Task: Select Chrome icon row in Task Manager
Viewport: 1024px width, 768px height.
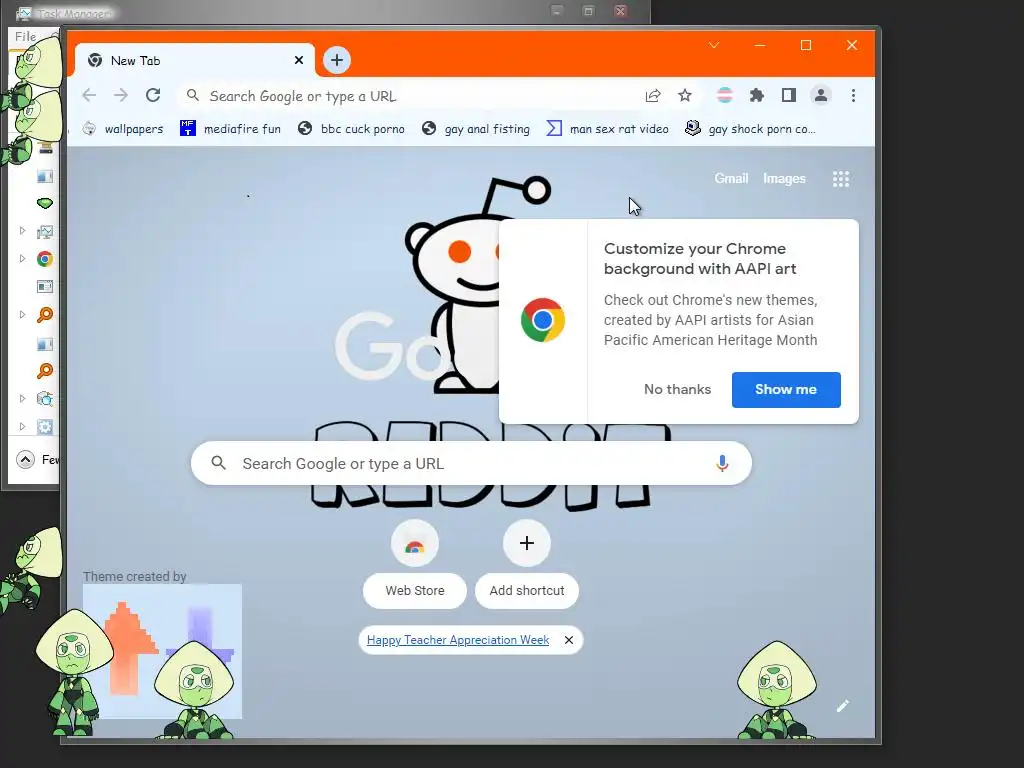Action: coord(45,259)
